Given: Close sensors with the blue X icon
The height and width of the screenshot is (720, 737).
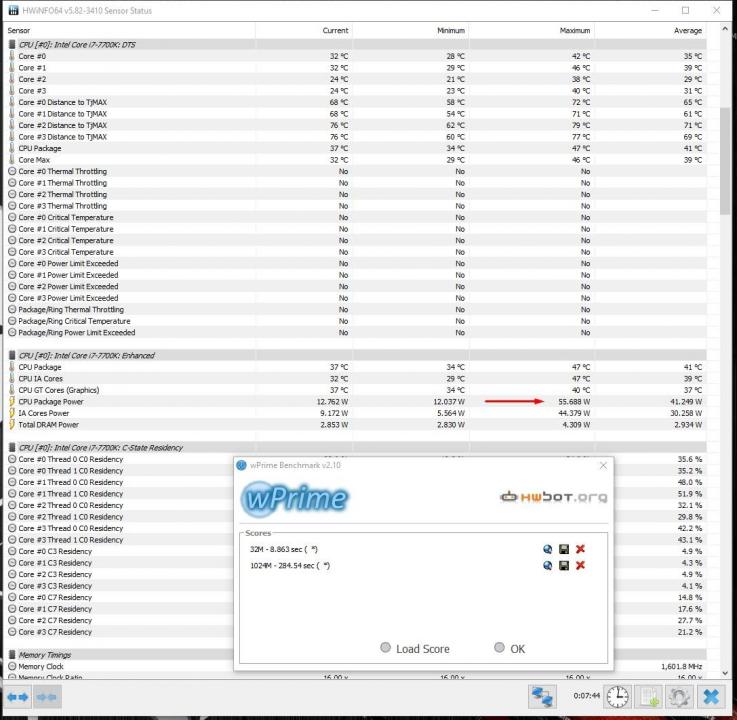Looking at the screenshot, I should point(711,697).
